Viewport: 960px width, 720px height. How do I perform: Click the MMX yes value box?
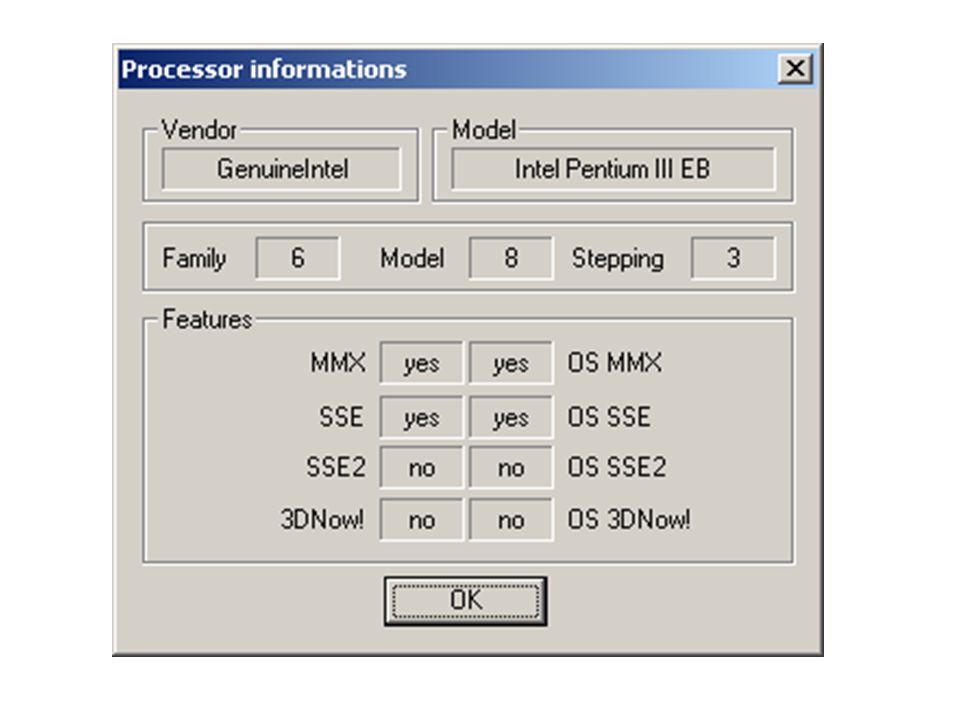tap(421, 363)
